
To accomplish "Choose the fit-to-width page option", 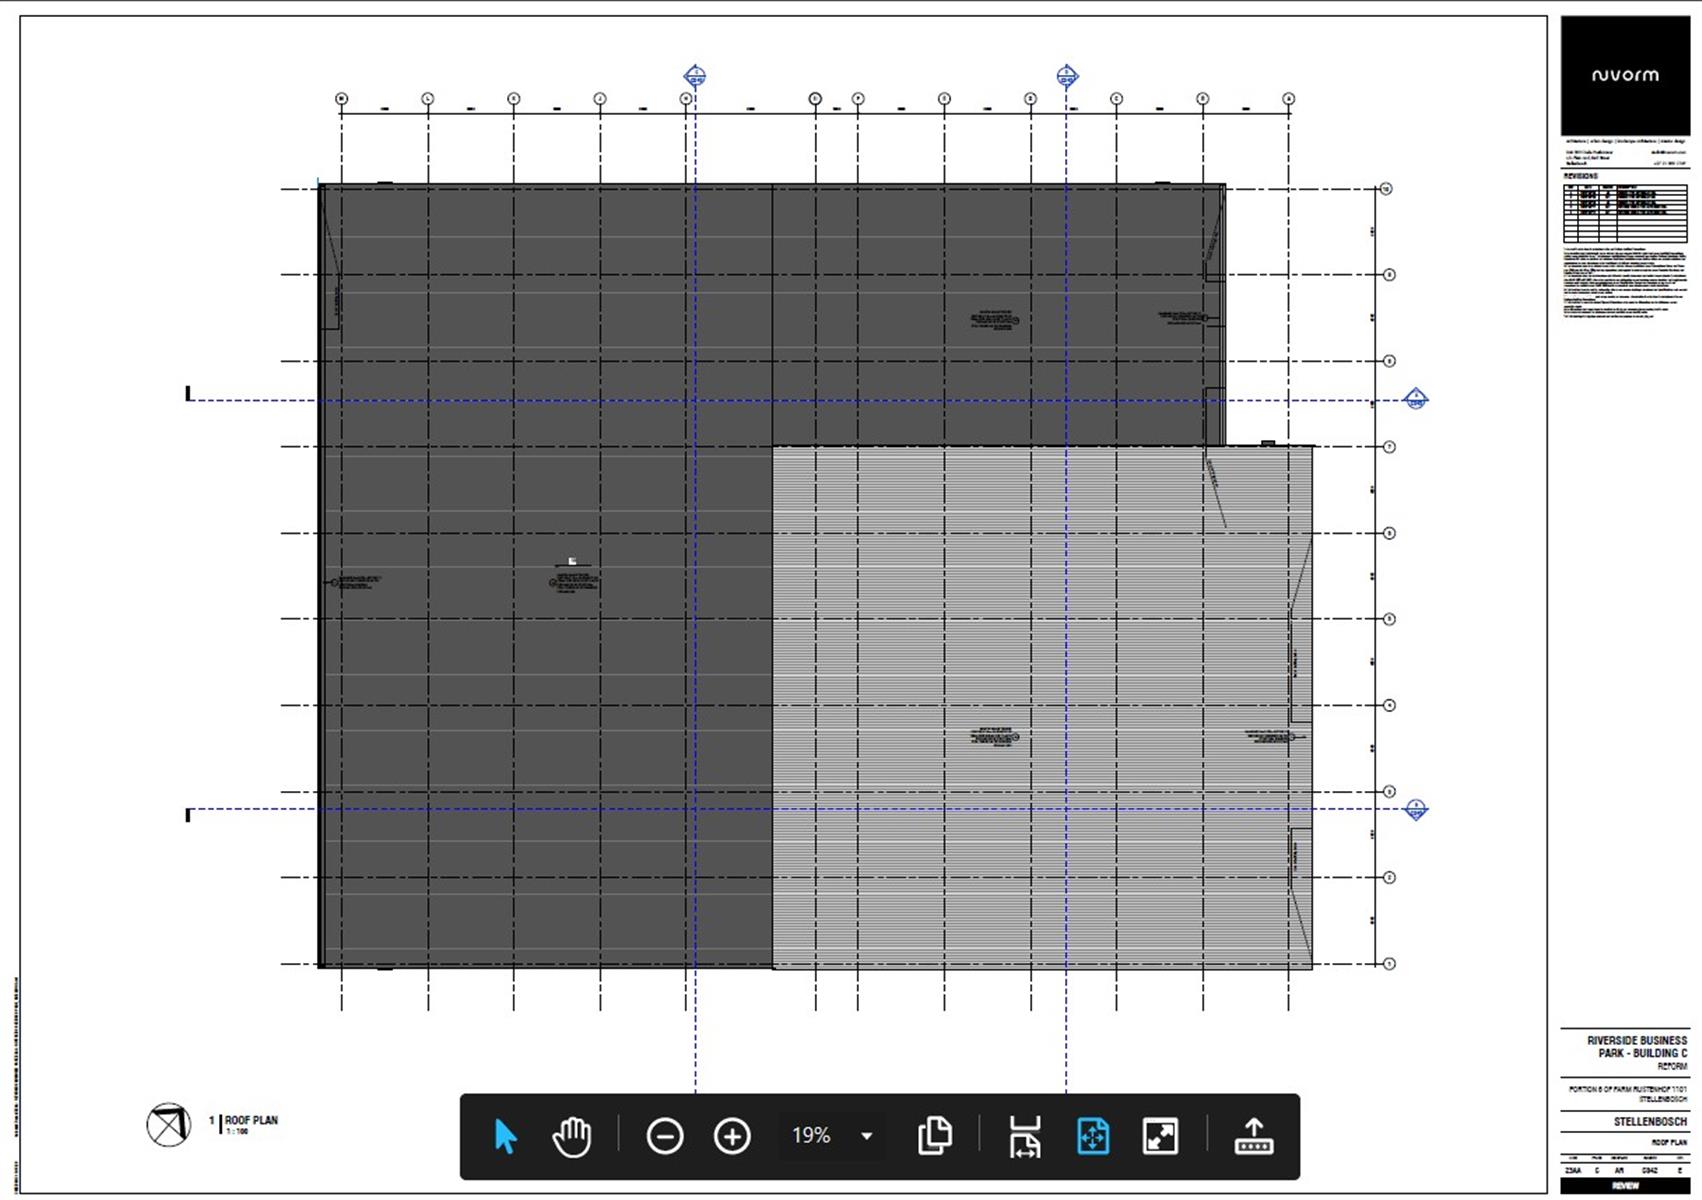I will click(1025, 1136).
